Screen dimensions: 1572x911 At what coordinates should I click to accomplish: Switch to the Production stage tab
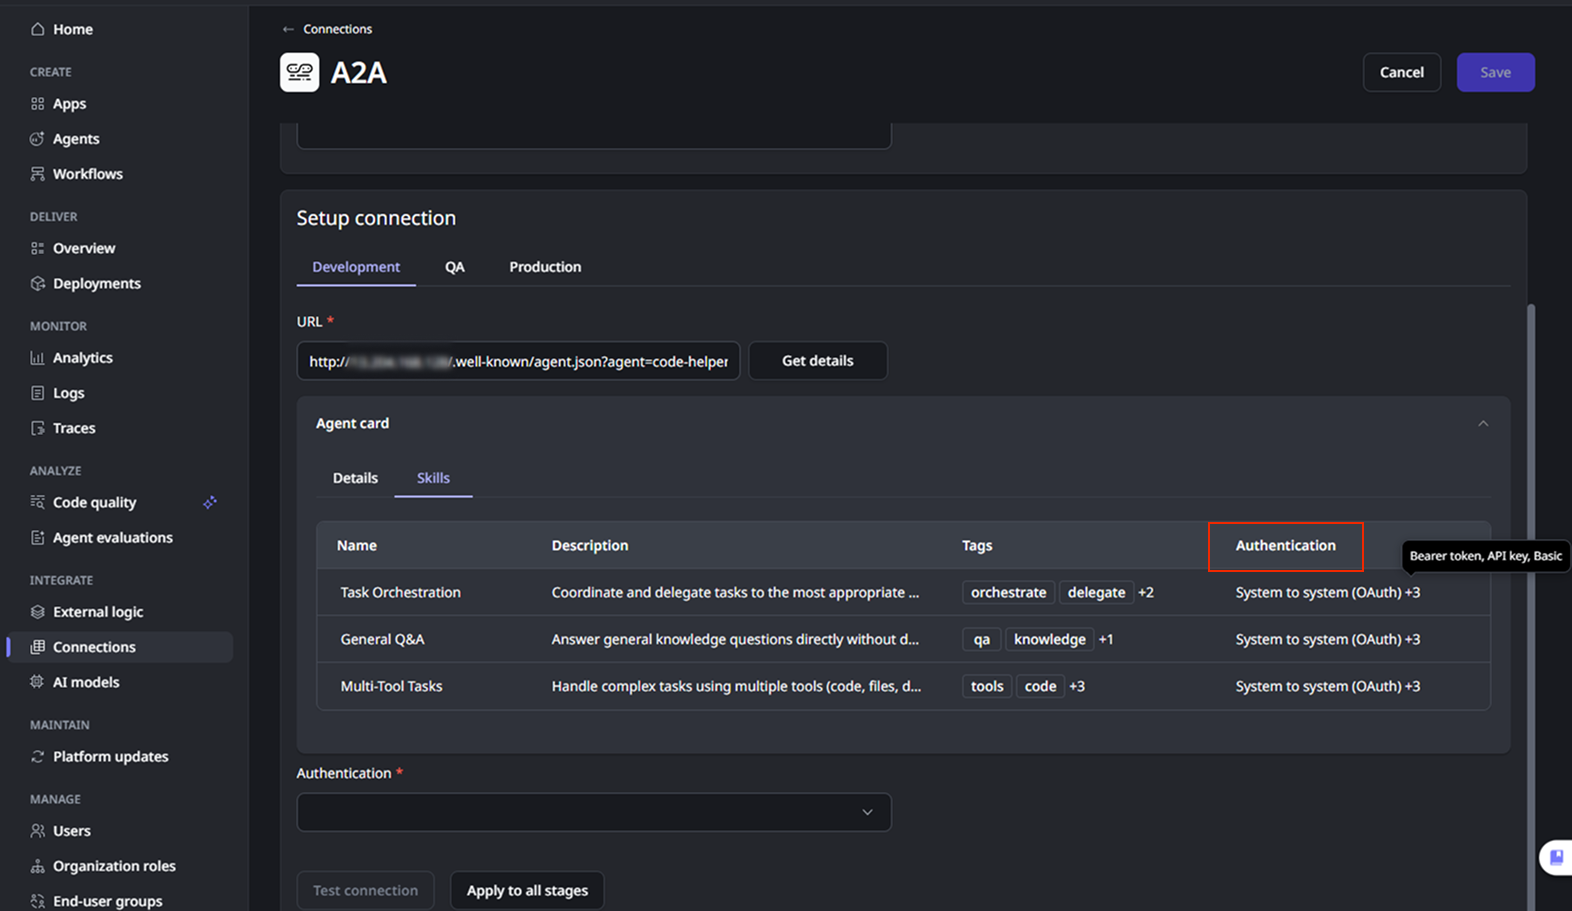point(545,267)
